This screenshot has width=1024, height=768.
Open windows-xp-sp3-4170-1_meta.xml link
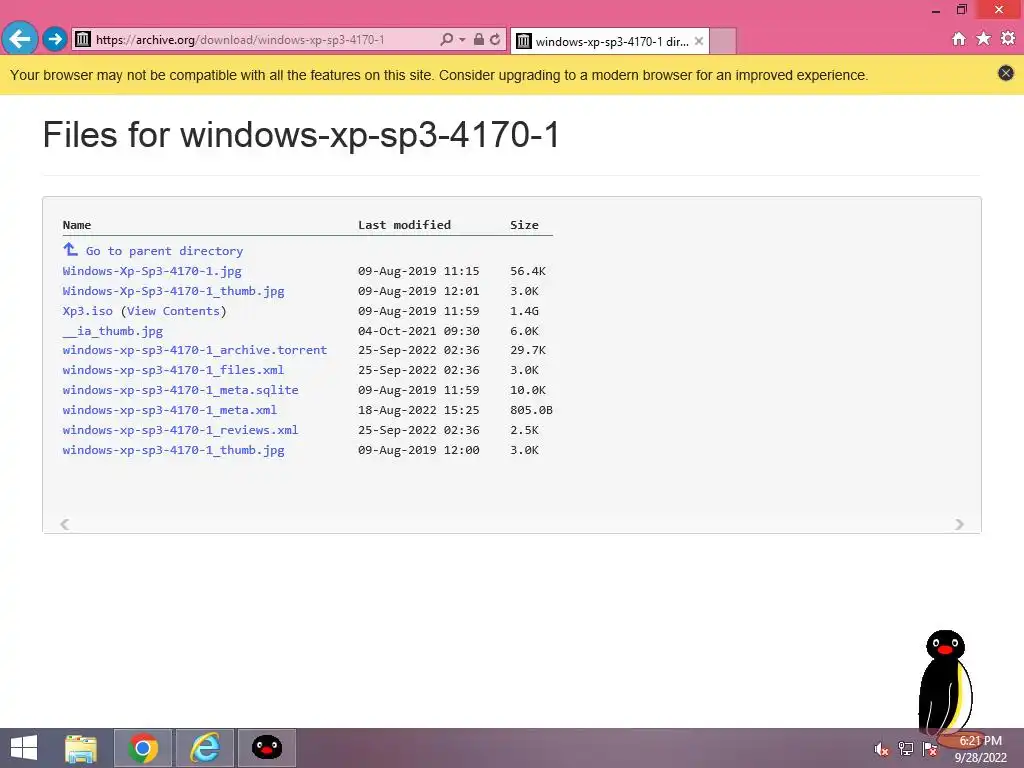click(x=170, y=410)
